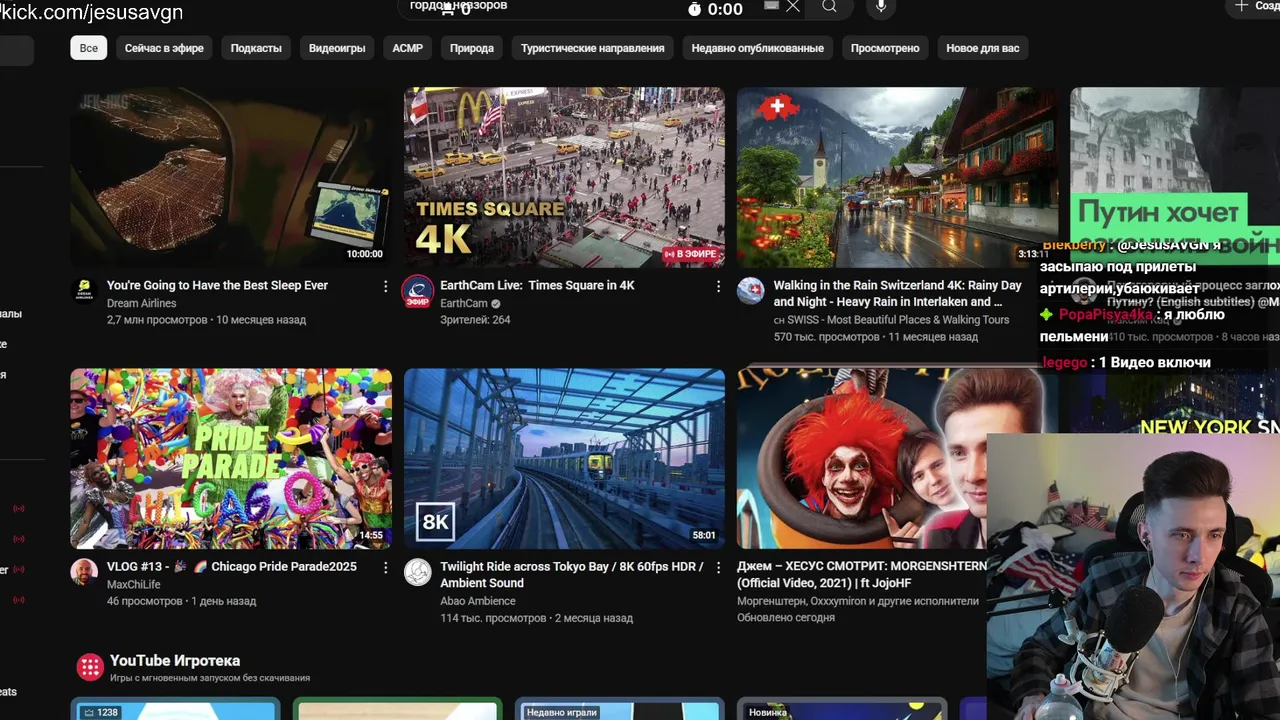Select the "ACMP" filter chip
The height and width of the screenshot is (720, 1280).
pos(407,48)
